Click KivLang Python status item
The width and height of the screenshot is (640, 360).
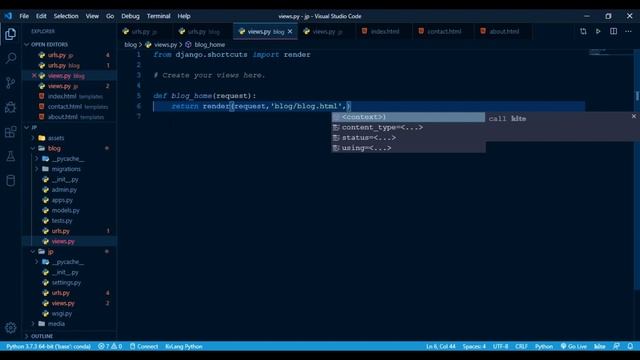[184, 347]
